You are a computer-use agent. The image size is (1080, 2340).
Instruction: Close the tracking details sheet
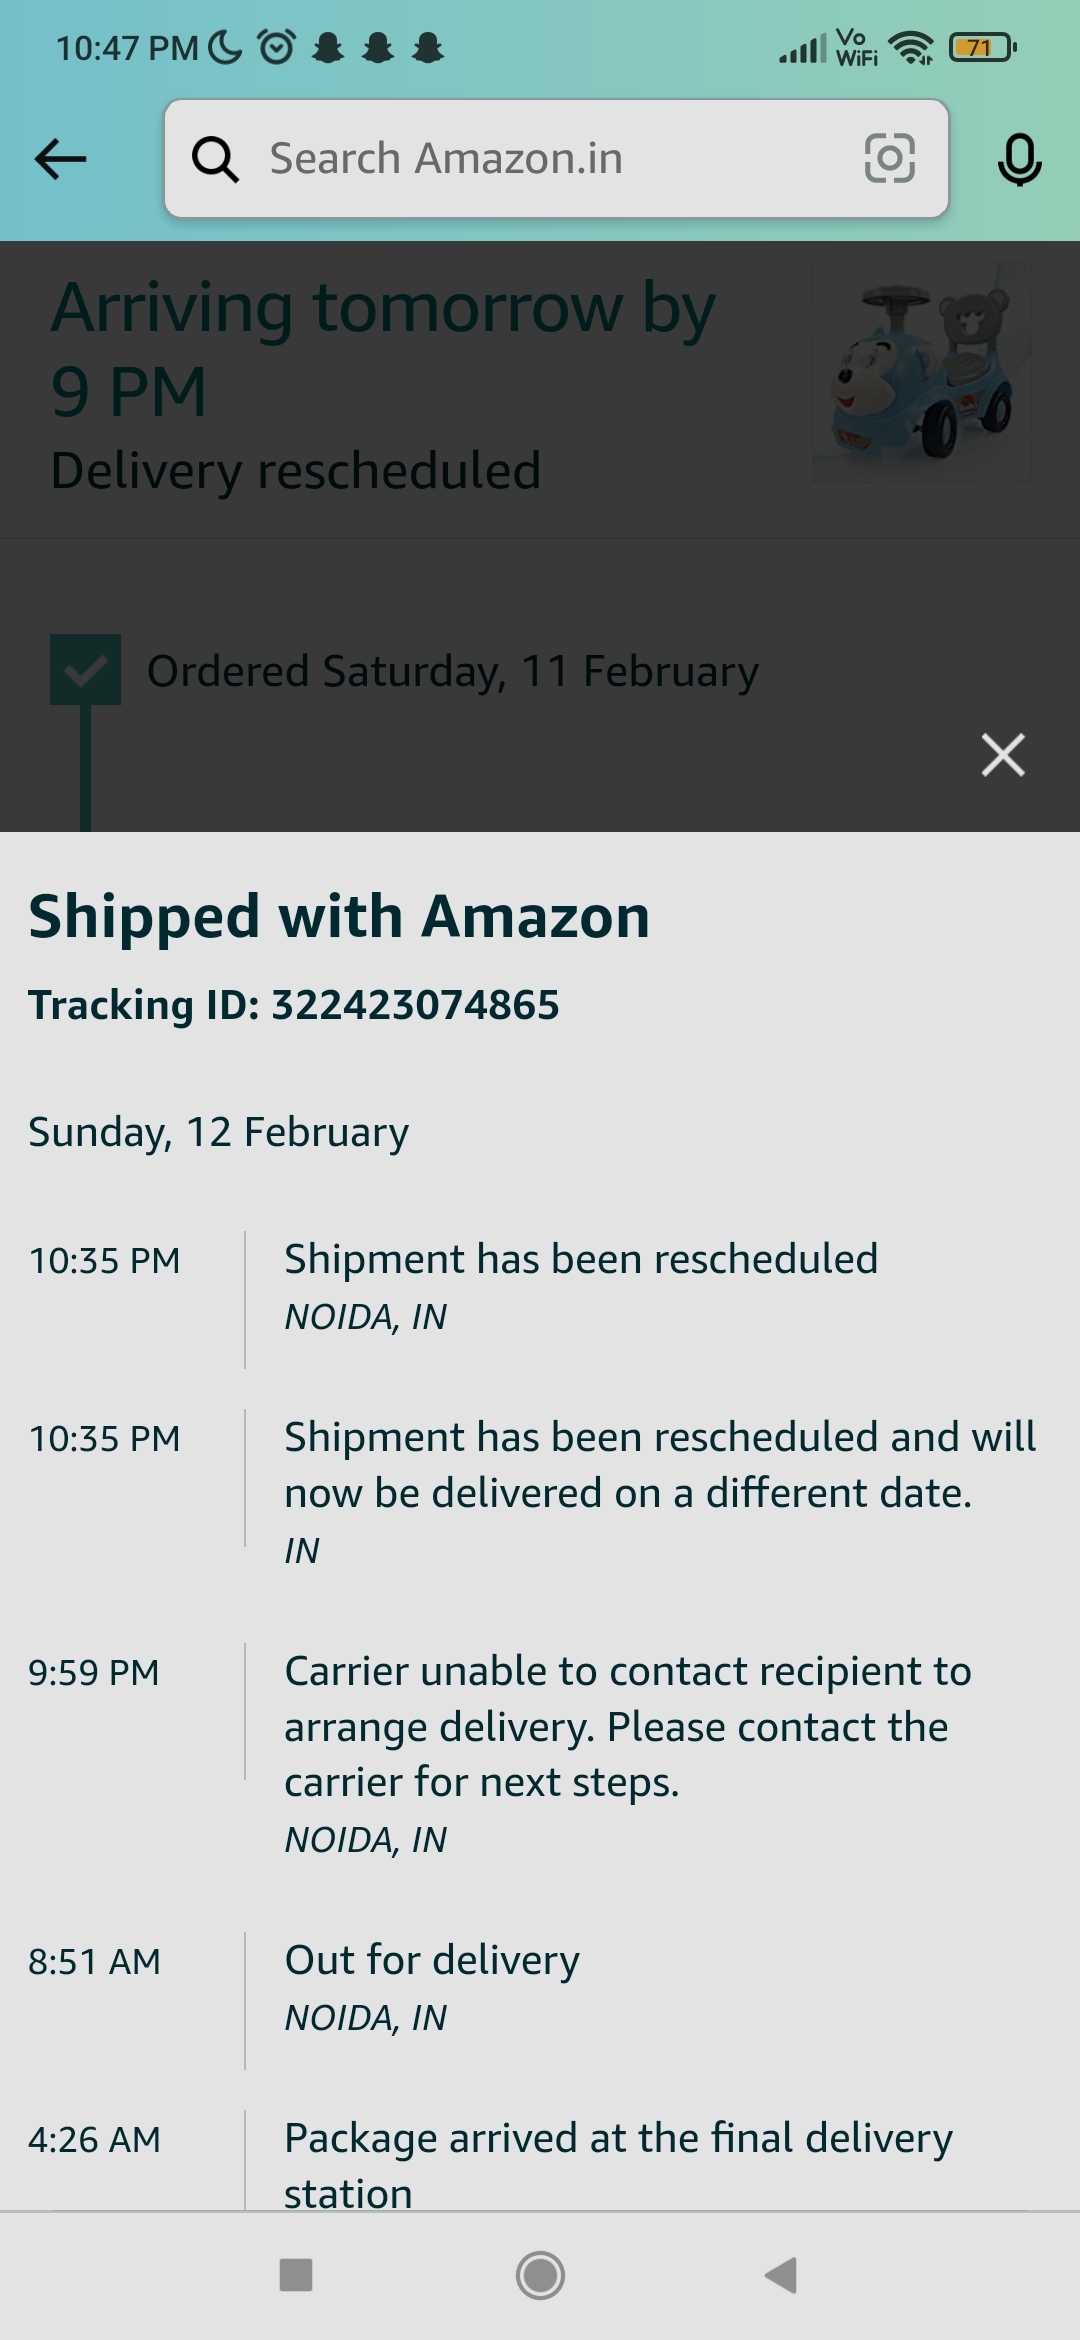1003,755
